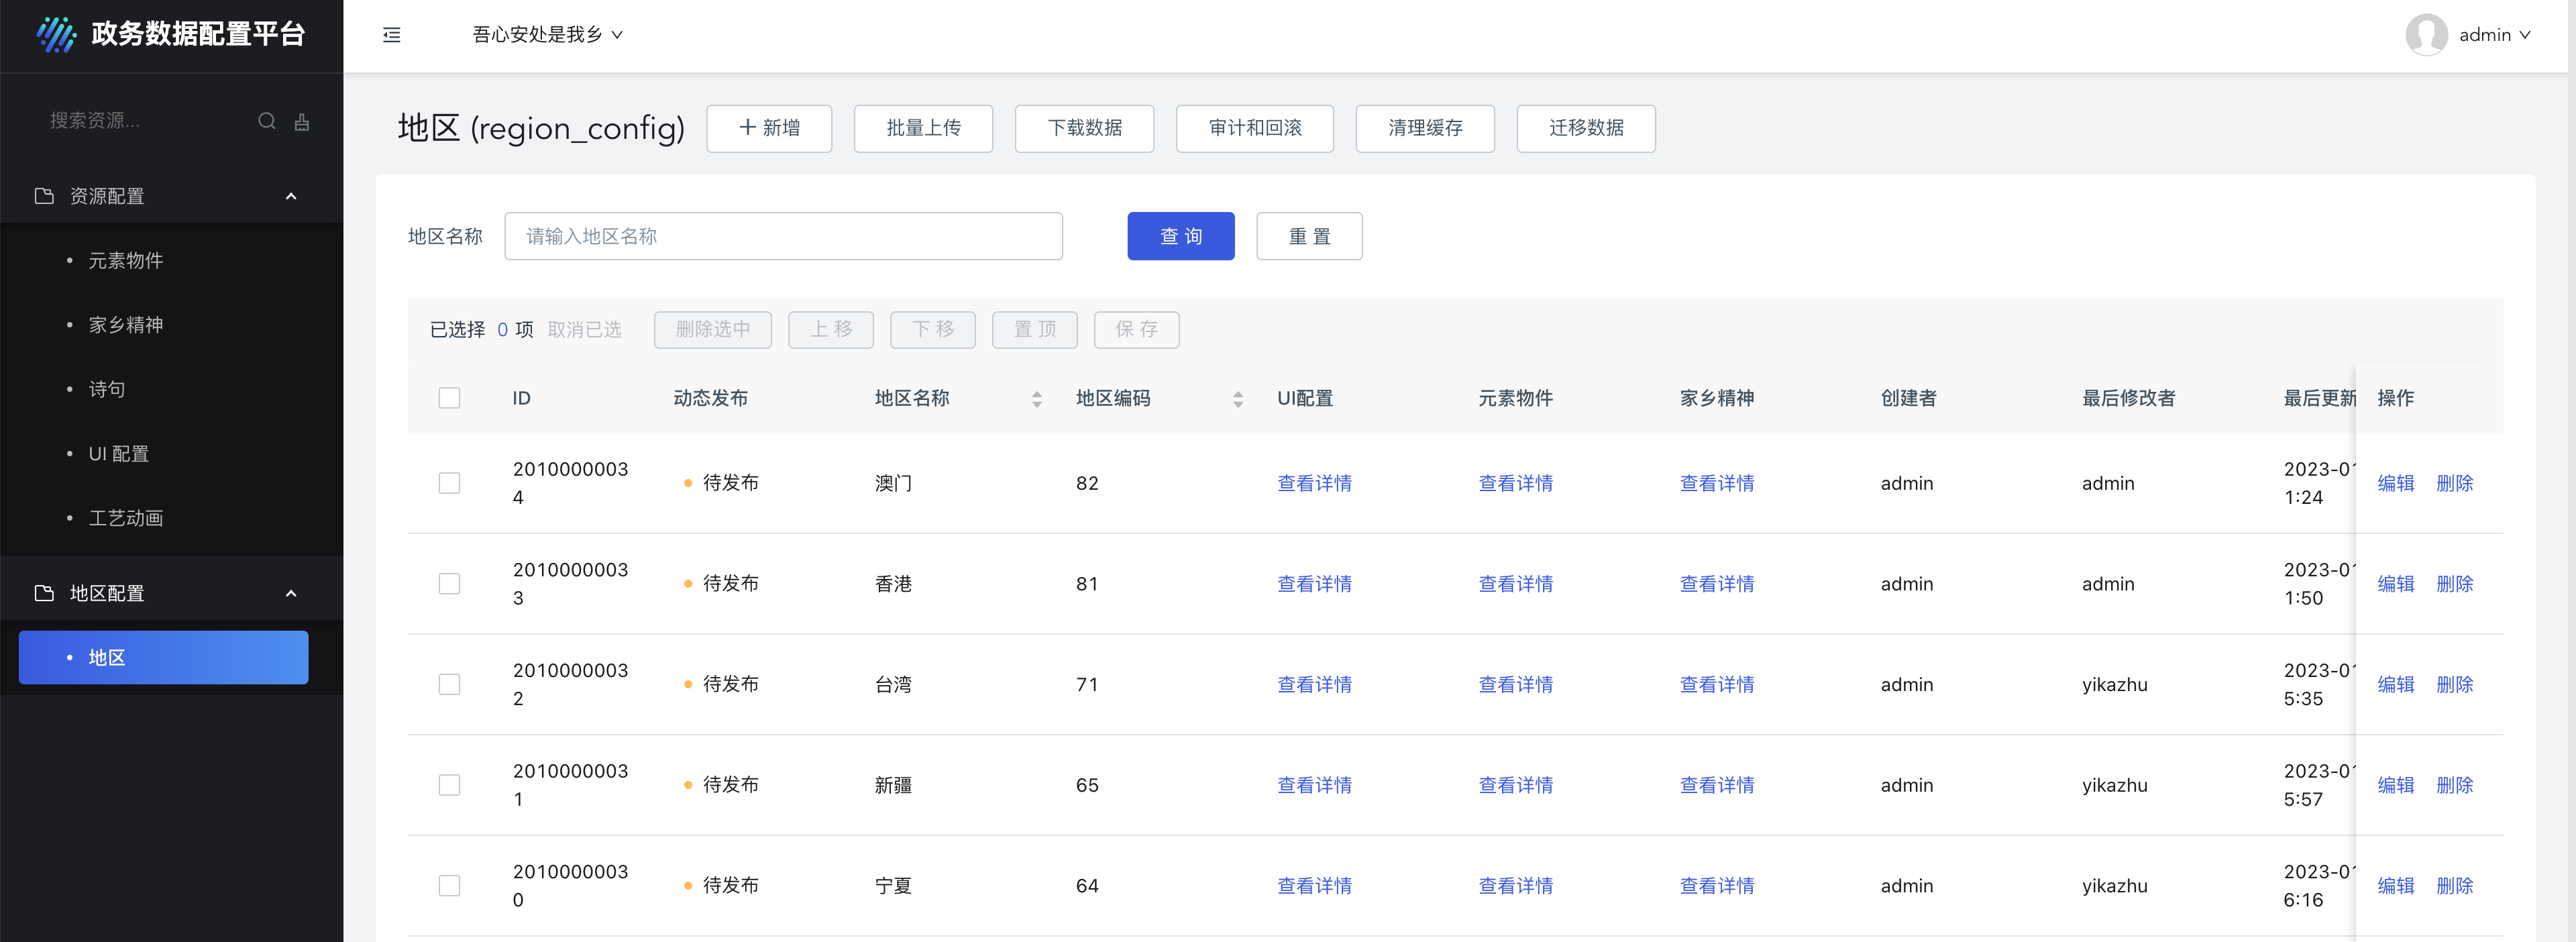Open 诗句 in sidebar
2576x942 pixels.
pos(107,389)
